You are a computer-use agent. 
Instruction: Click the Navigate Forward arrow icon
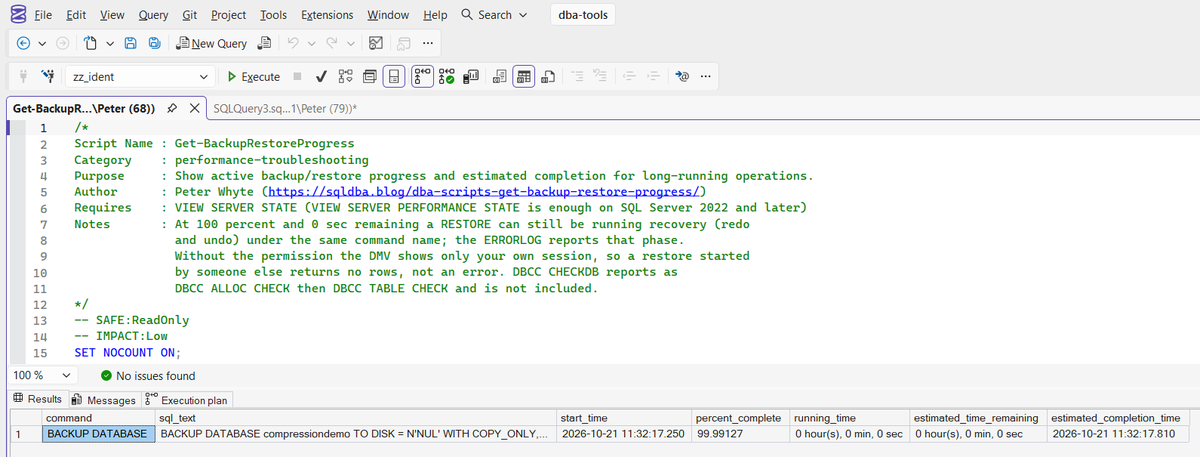(62, 43)
